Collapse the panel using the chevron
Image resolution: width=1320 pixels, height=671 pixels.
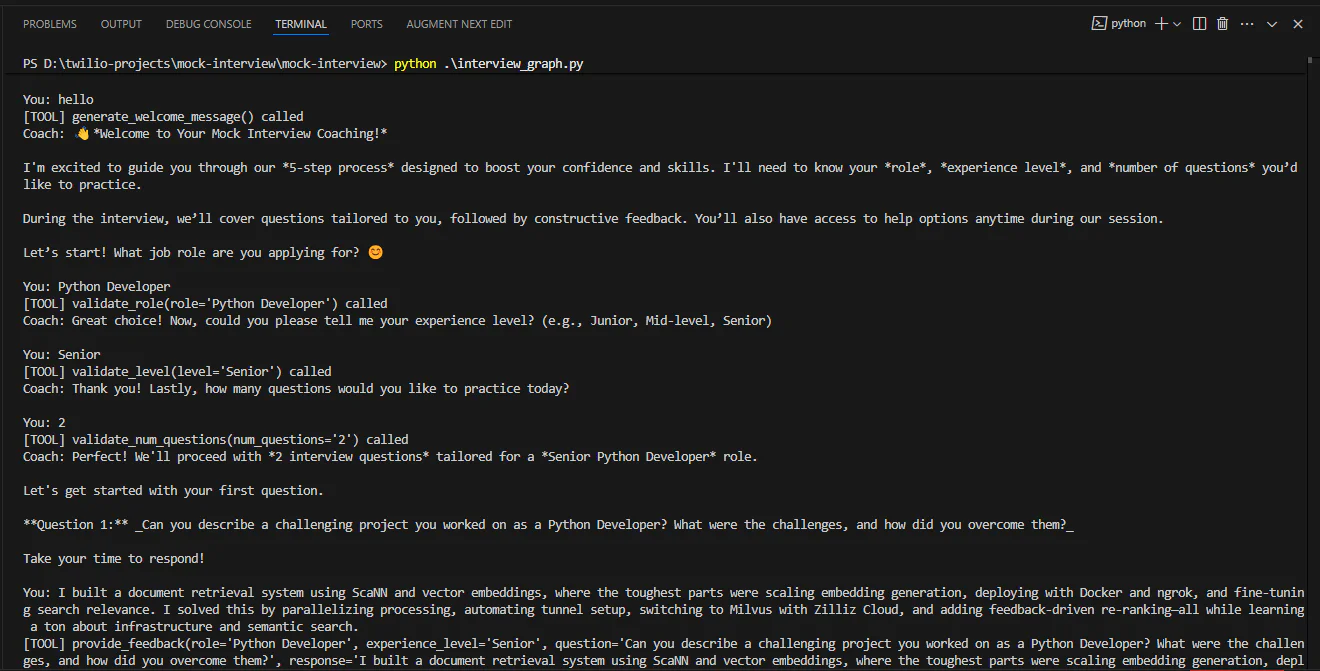(x=1272, y=23)
